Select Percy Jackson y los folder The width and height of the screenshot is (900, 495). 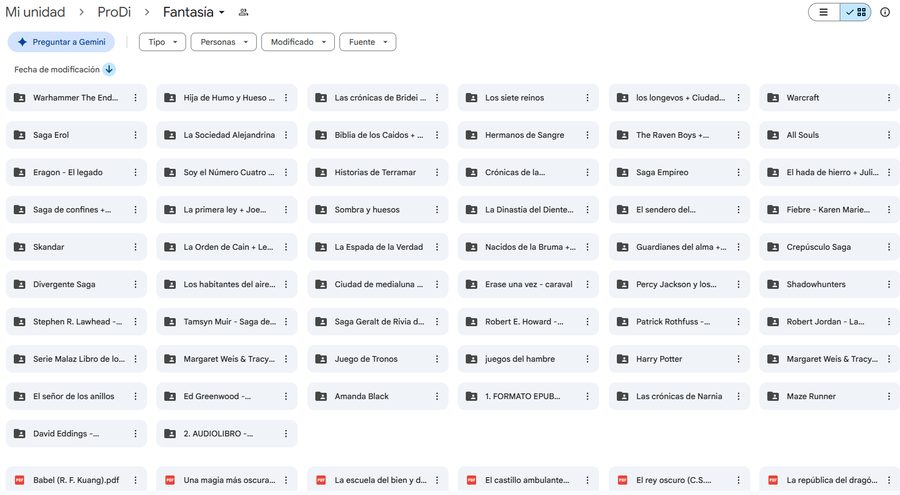(x=679, y=284)
